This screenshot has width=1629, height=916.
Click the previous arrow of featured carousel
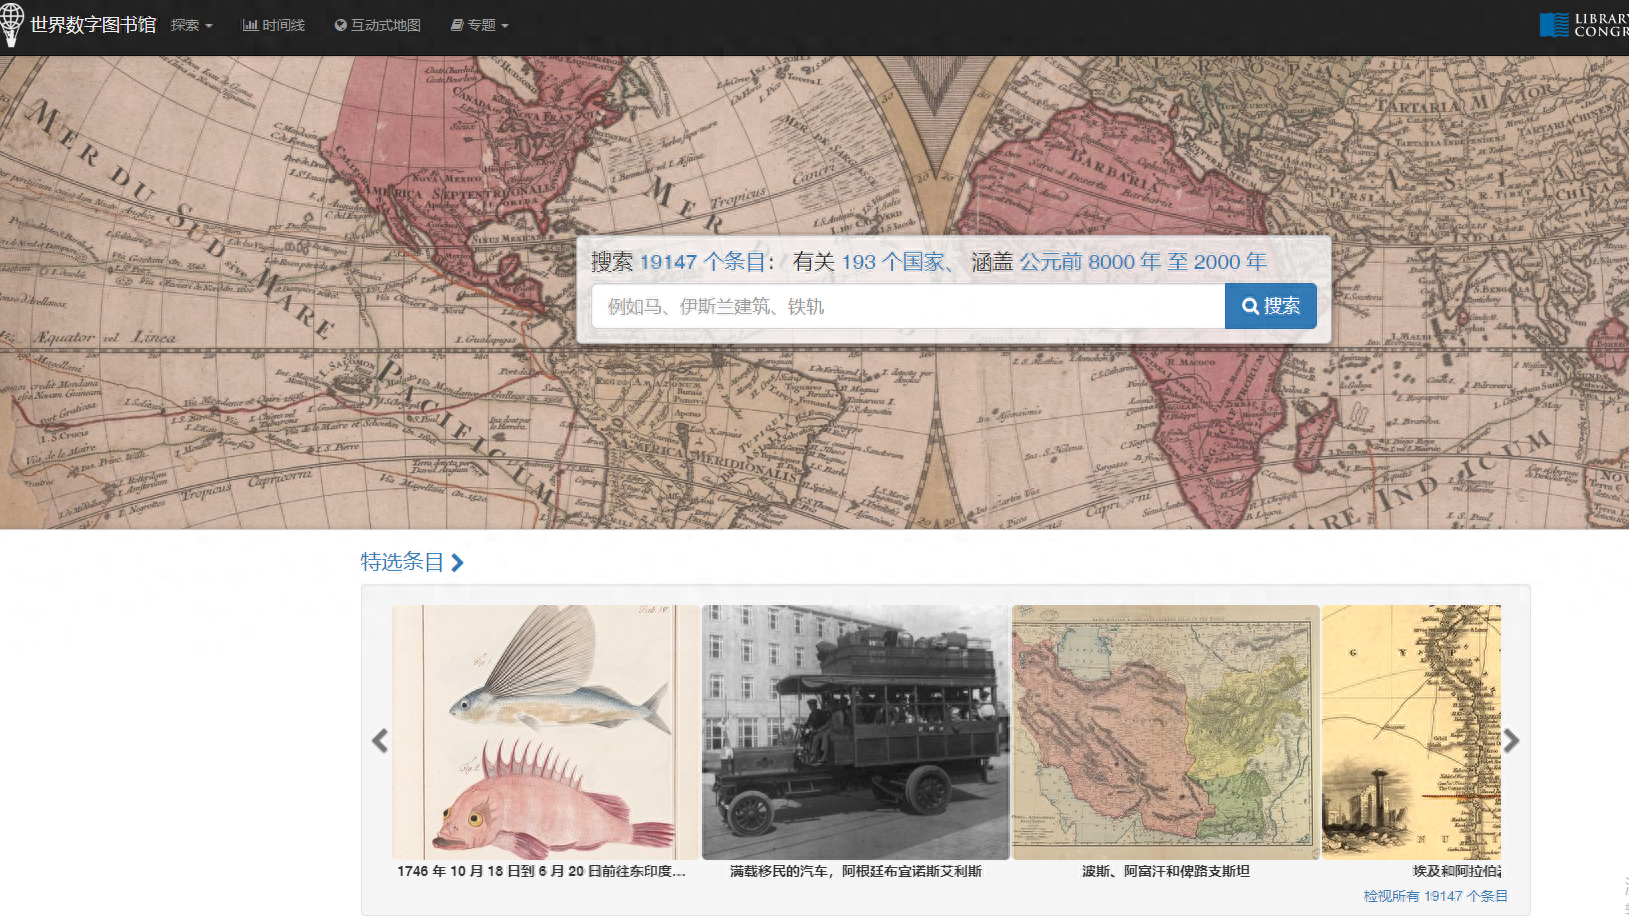click(380, 741)
